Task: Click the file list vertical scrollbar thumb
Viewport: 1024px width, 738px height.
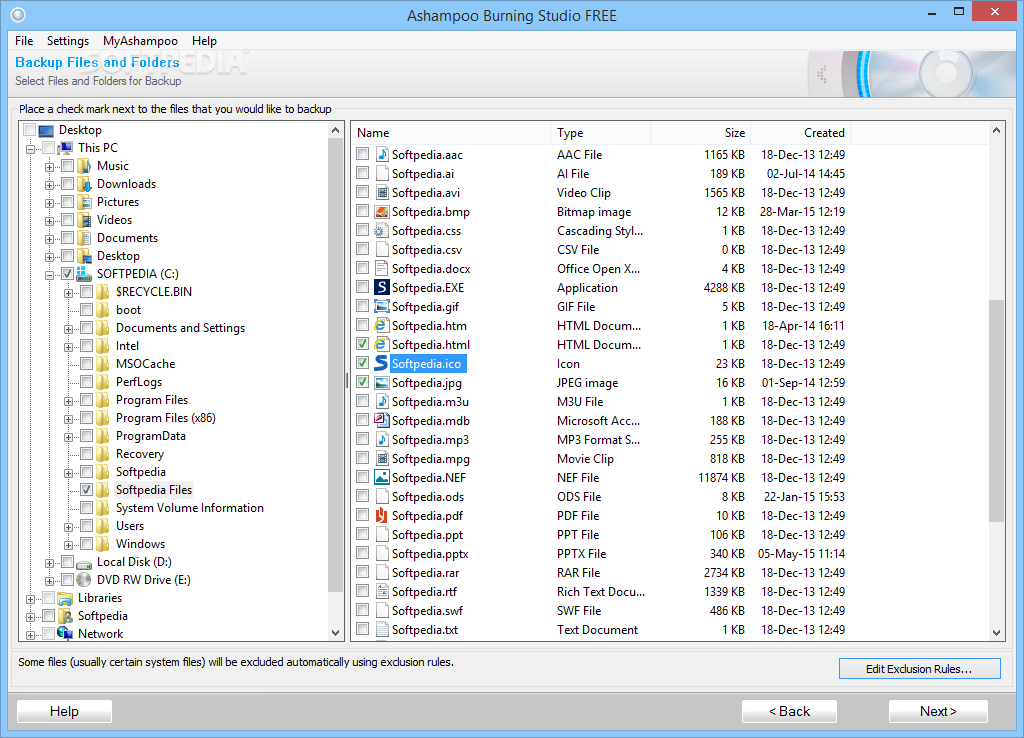Action: 996,410
